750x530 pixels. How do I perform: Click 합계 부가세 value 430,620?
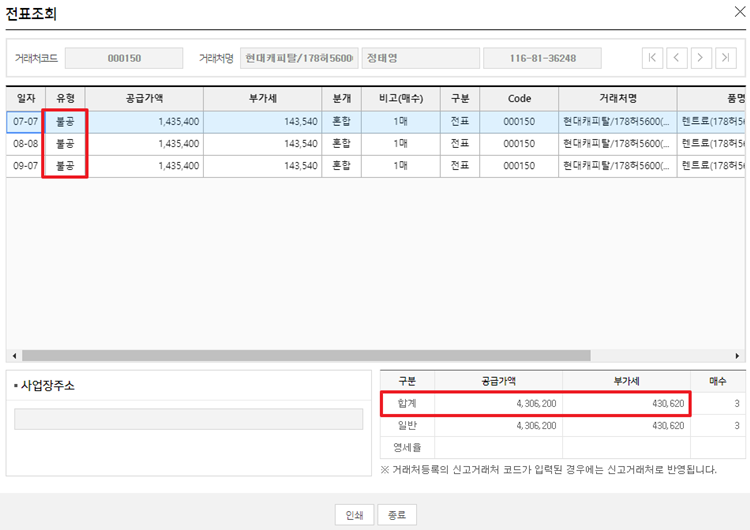(x=668, y=403)
